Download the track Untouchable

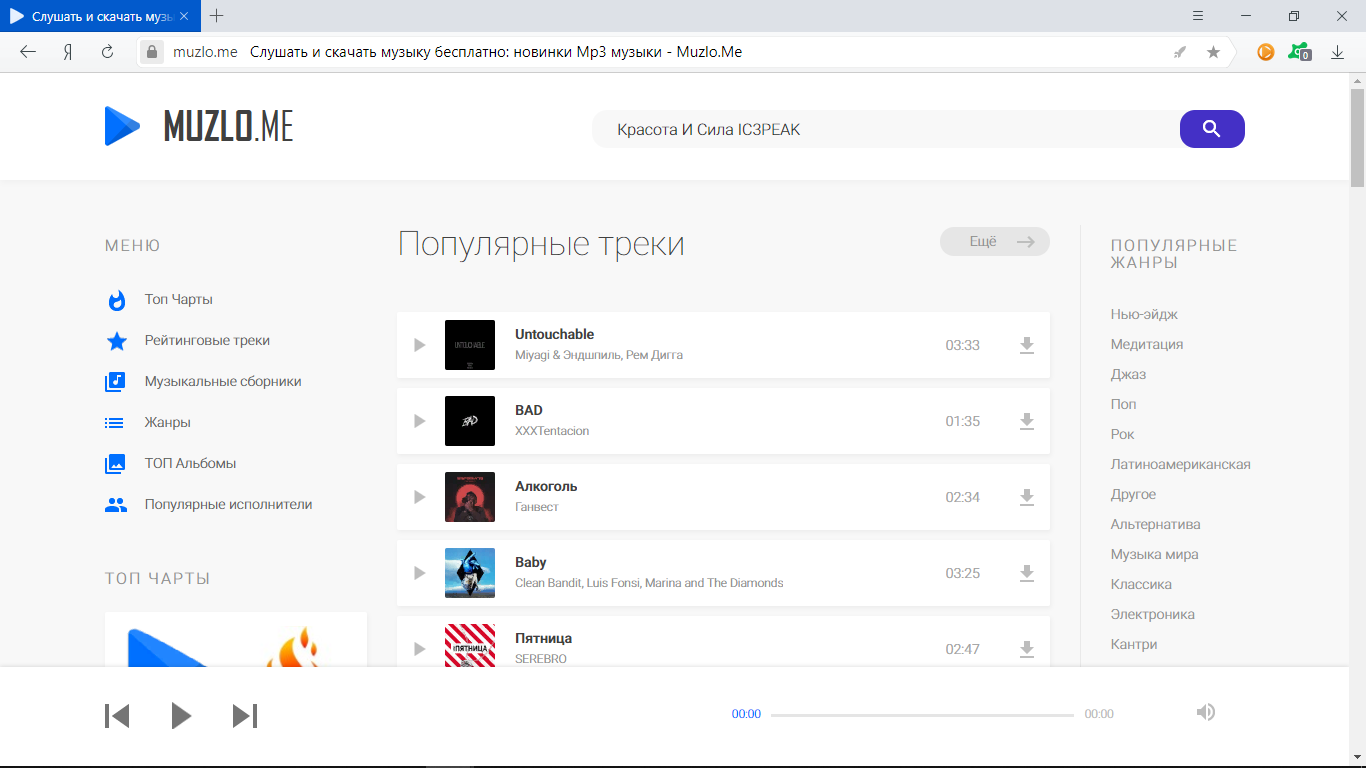pyautogui.click(x=1026, y=346)
